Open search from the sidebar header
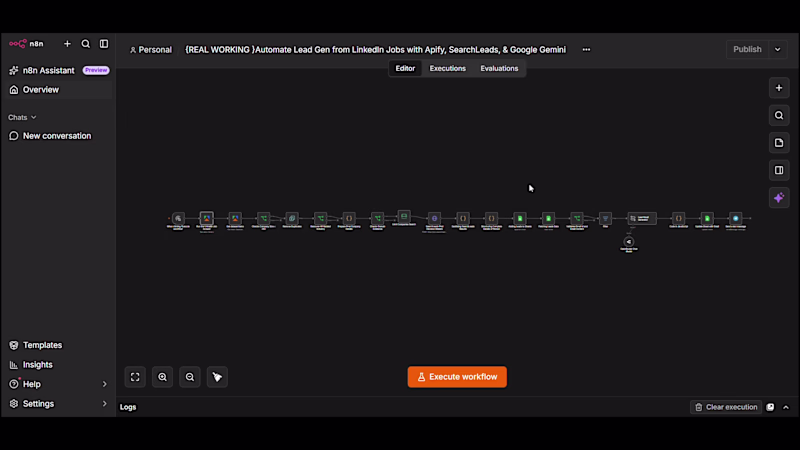This screenshot has width=800, height=450. click(86, 44)
